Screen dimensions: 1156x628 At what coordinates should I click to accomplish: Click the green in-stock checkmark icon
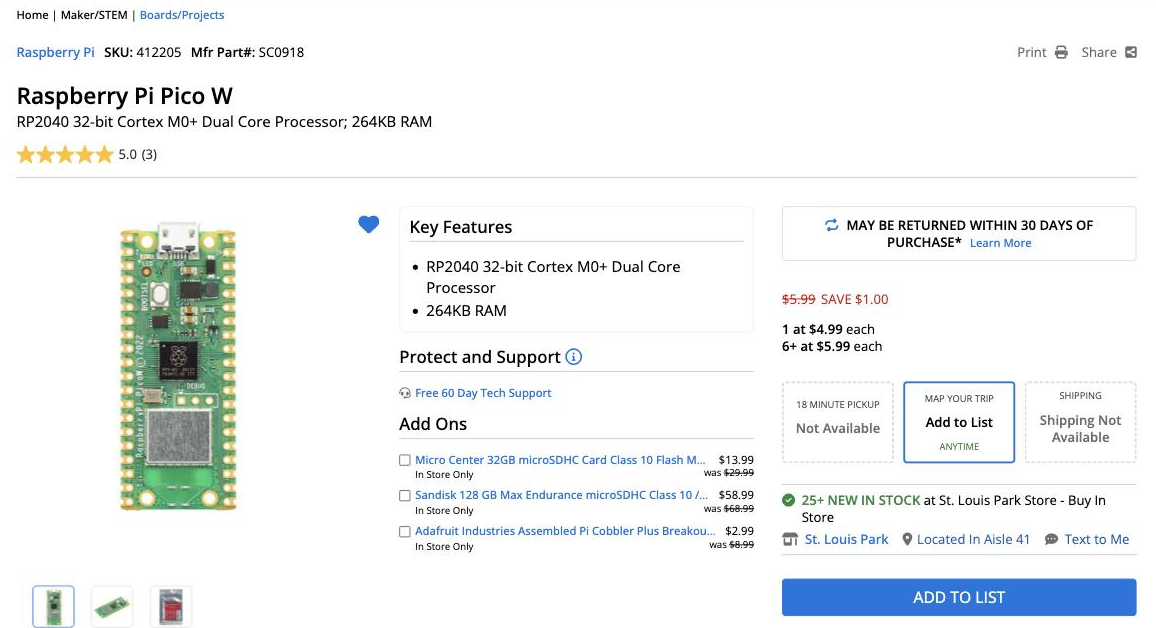789,500
